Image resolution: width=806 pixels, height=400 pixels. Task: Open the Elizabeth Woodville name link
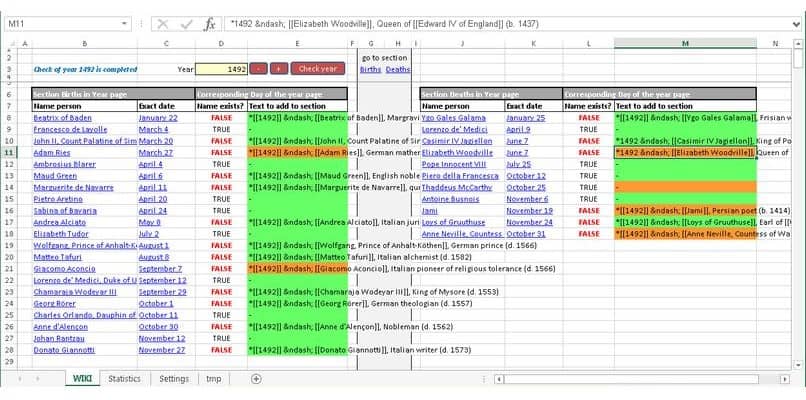(457, 153)
